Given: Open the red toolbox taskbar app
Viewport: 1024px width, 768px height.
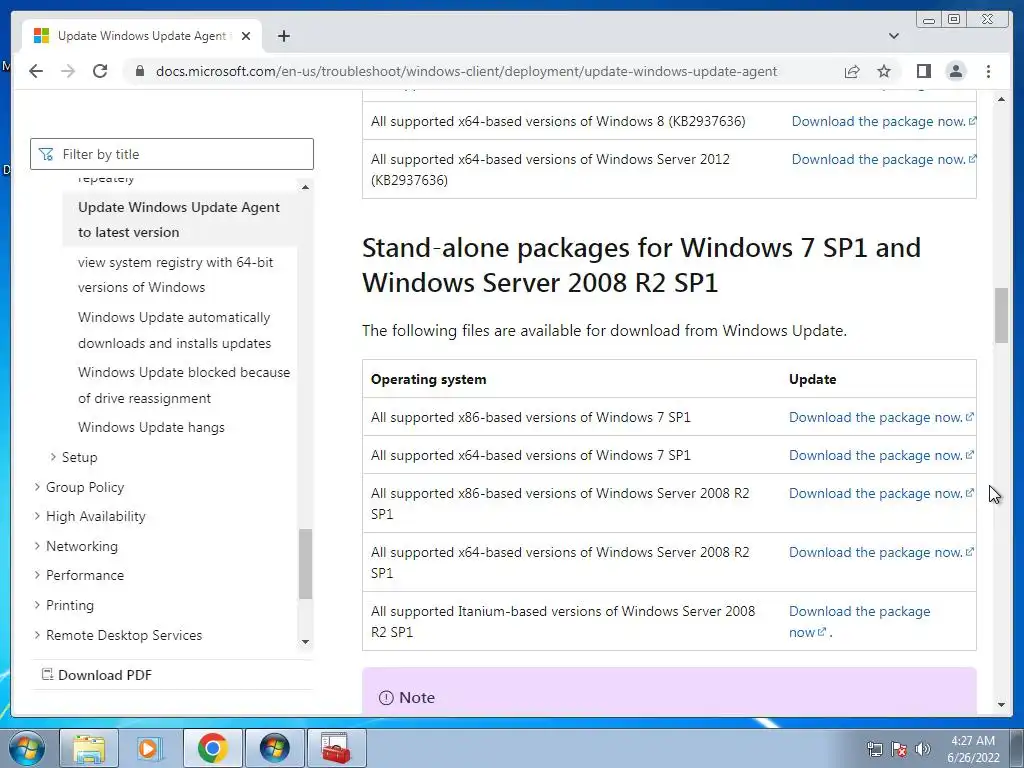Looking at the screenshot, I should (336, 748).
